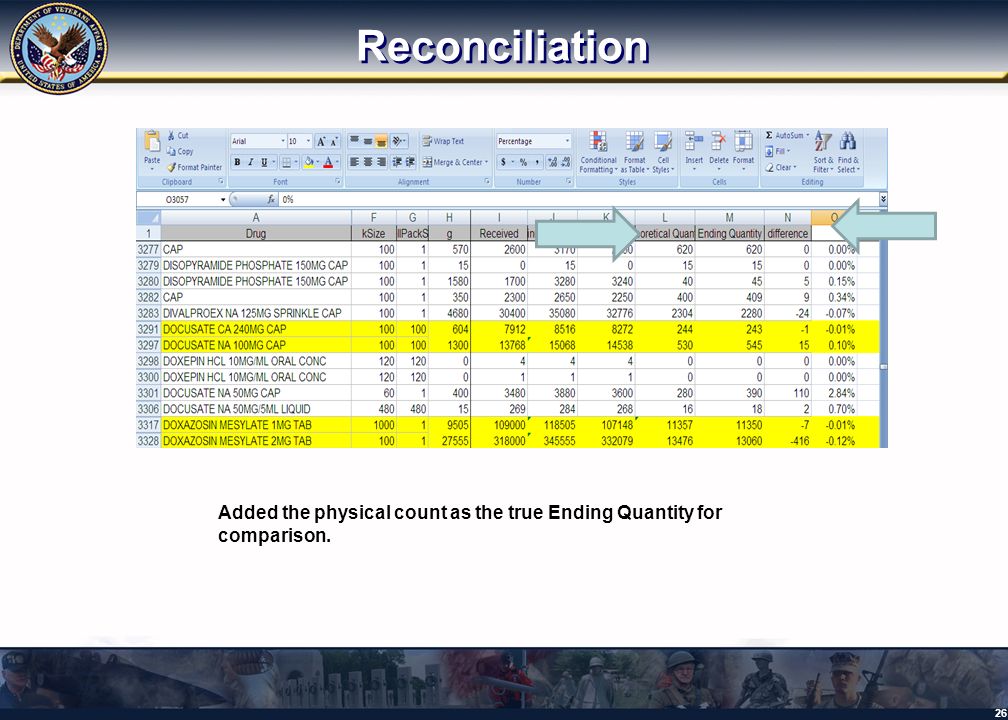Open the Borders dropdown arrow
1008x720 pixels.
(296, 162)
